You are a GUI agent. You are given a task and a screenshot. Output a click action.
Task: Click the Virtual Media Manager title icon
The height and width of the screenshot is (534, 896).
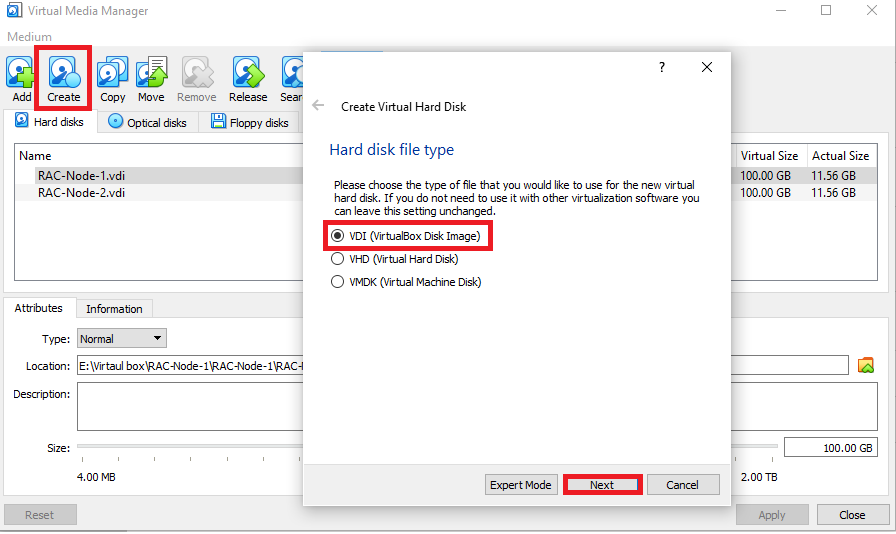click(14, 10)
